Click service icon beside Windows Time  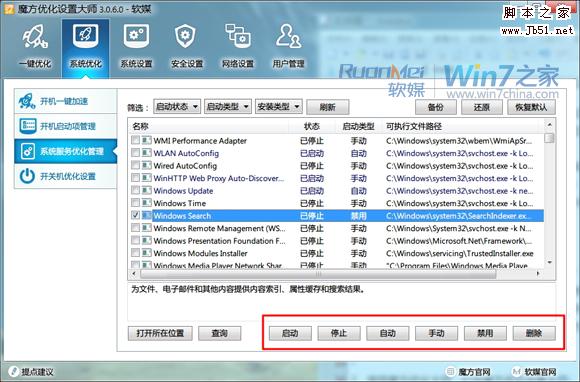point(147,203)
